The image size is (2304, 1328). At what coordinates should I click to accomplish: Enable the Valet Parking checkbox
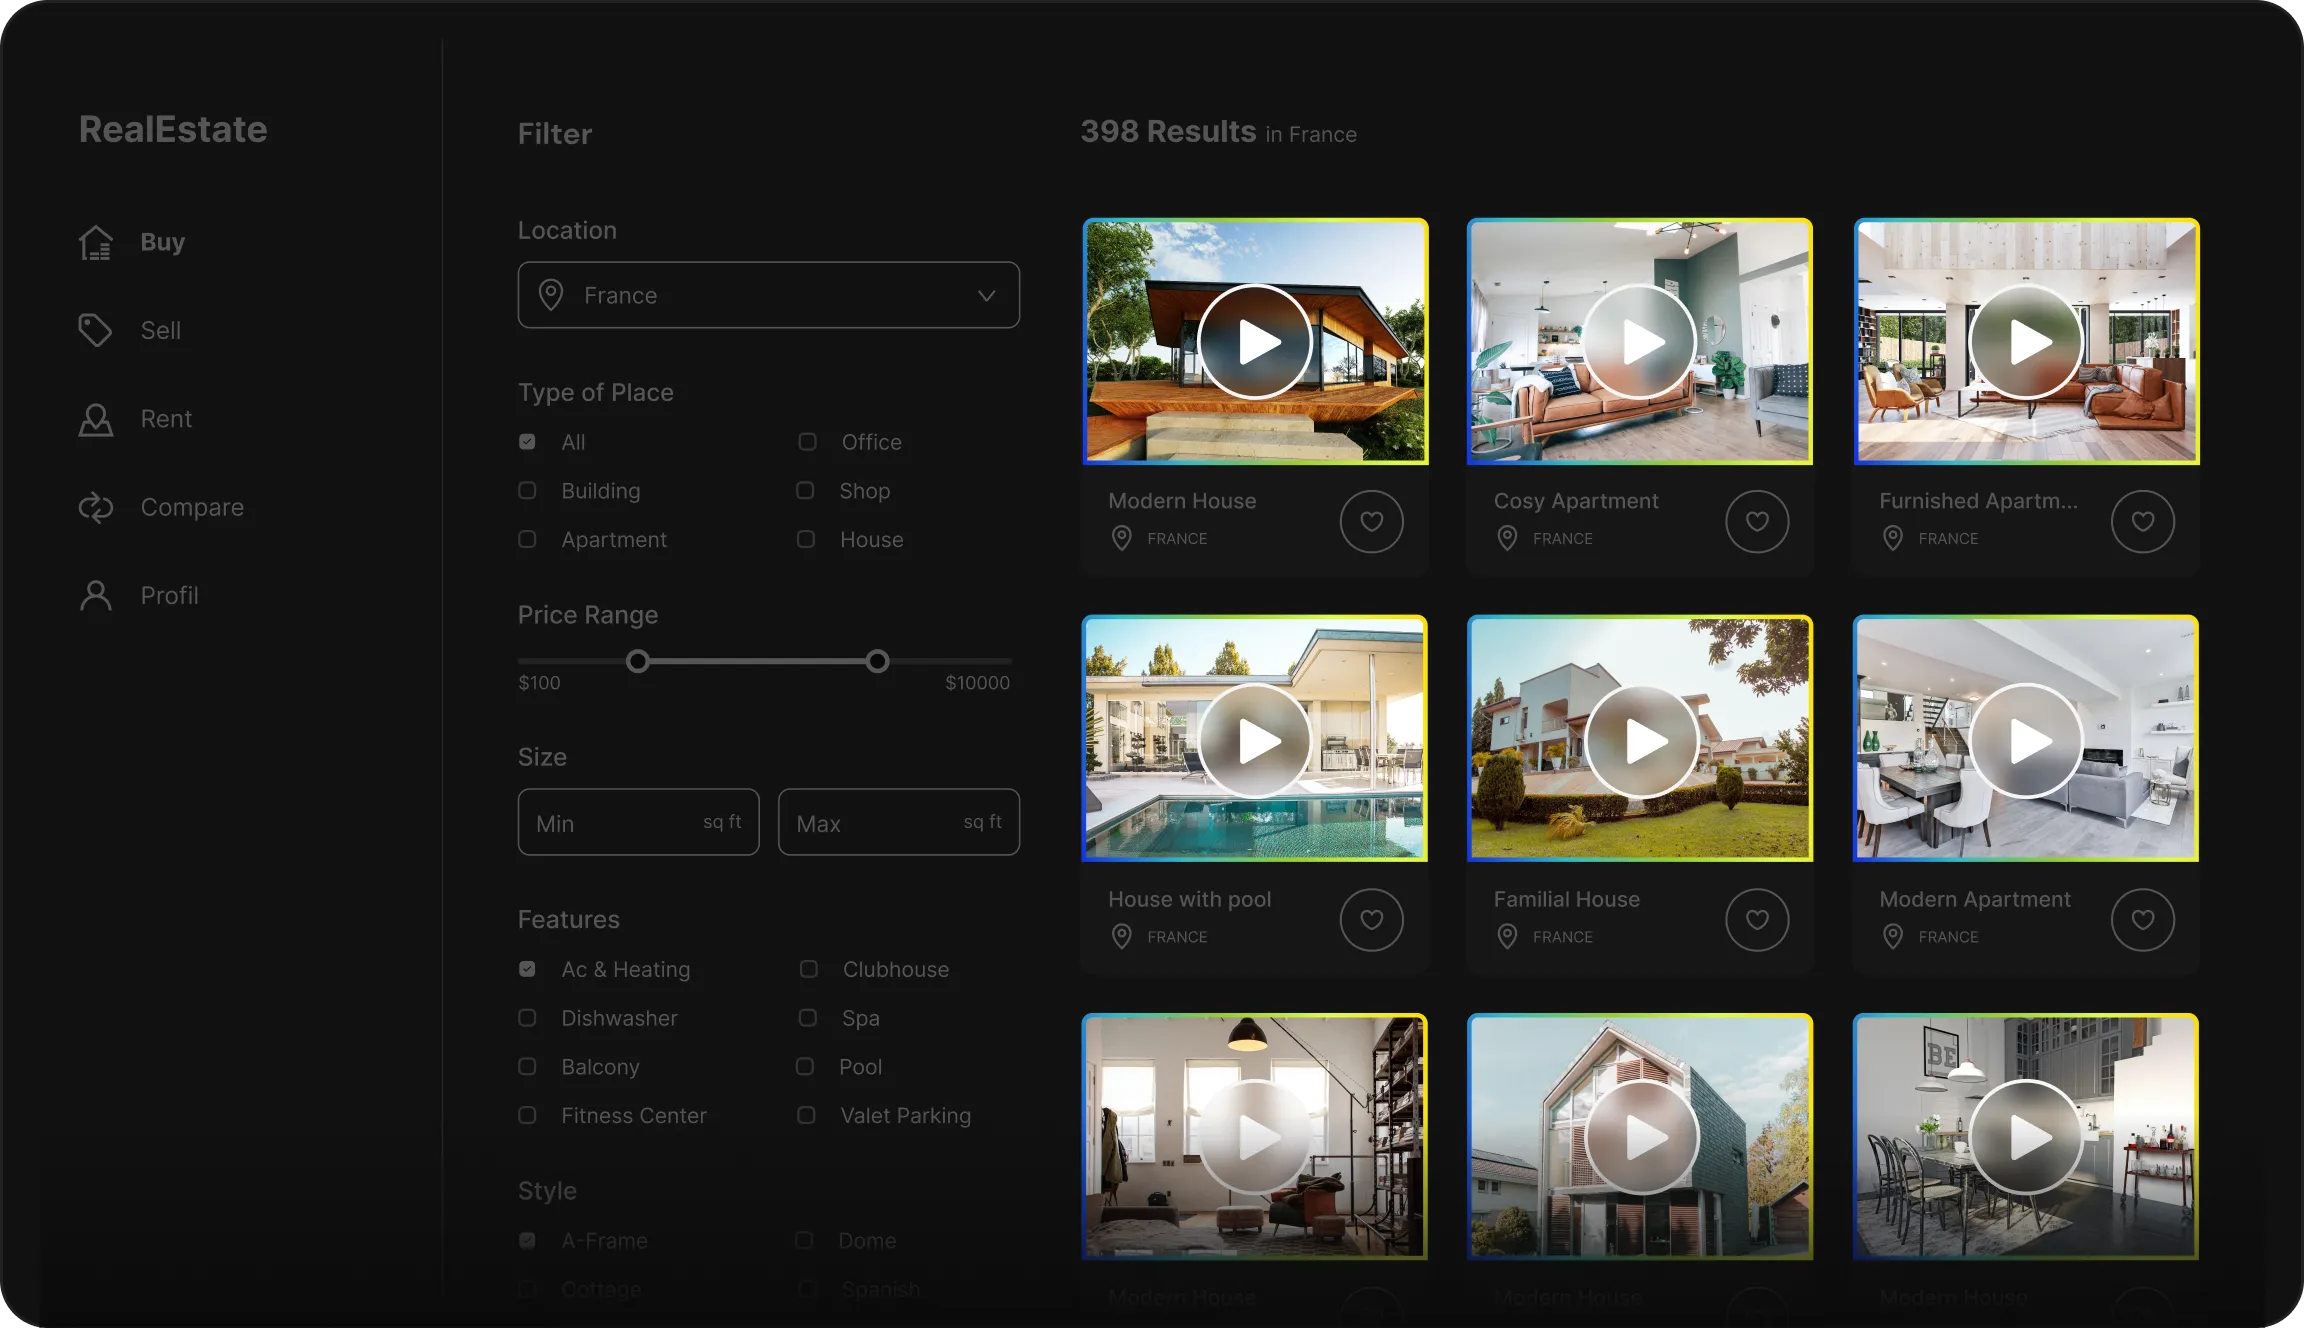click(806, 1115)
